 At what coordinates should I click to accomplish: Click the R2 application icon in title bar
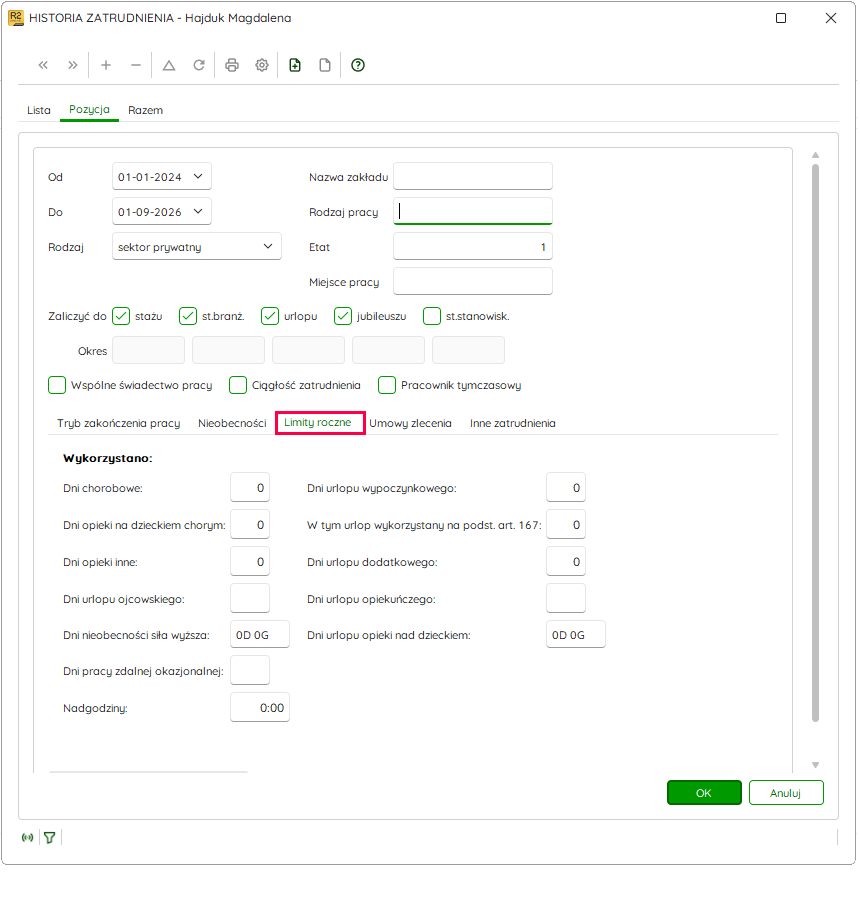(16, 18)
